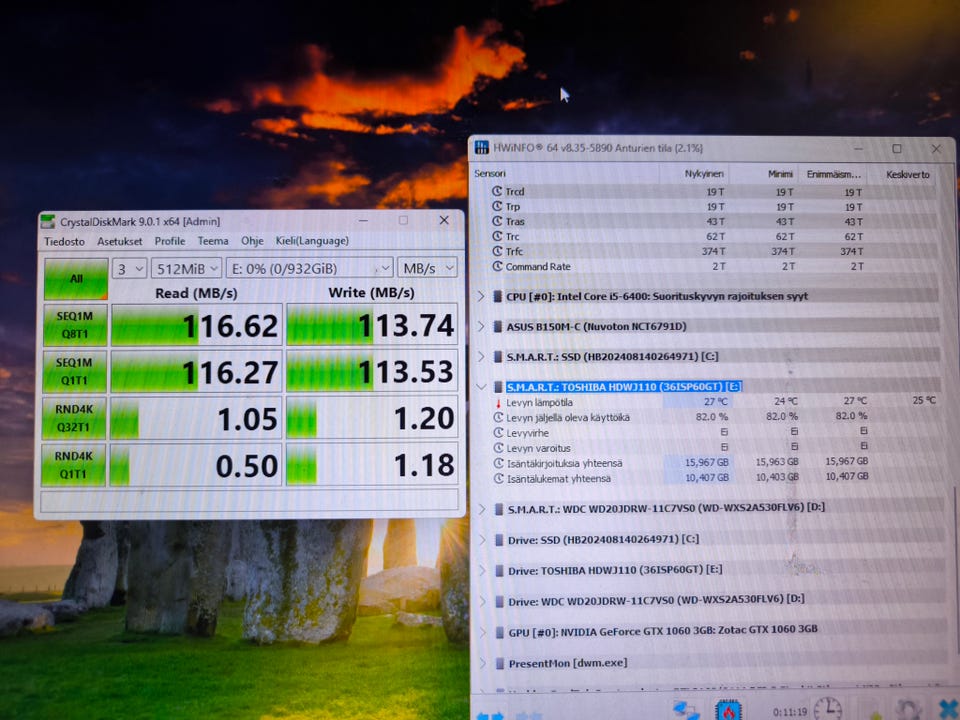This screenshot has width=960, height=720.
Task: Click the CPU flame icon in HWiNFO toolbar
Action: coord(729,710)
